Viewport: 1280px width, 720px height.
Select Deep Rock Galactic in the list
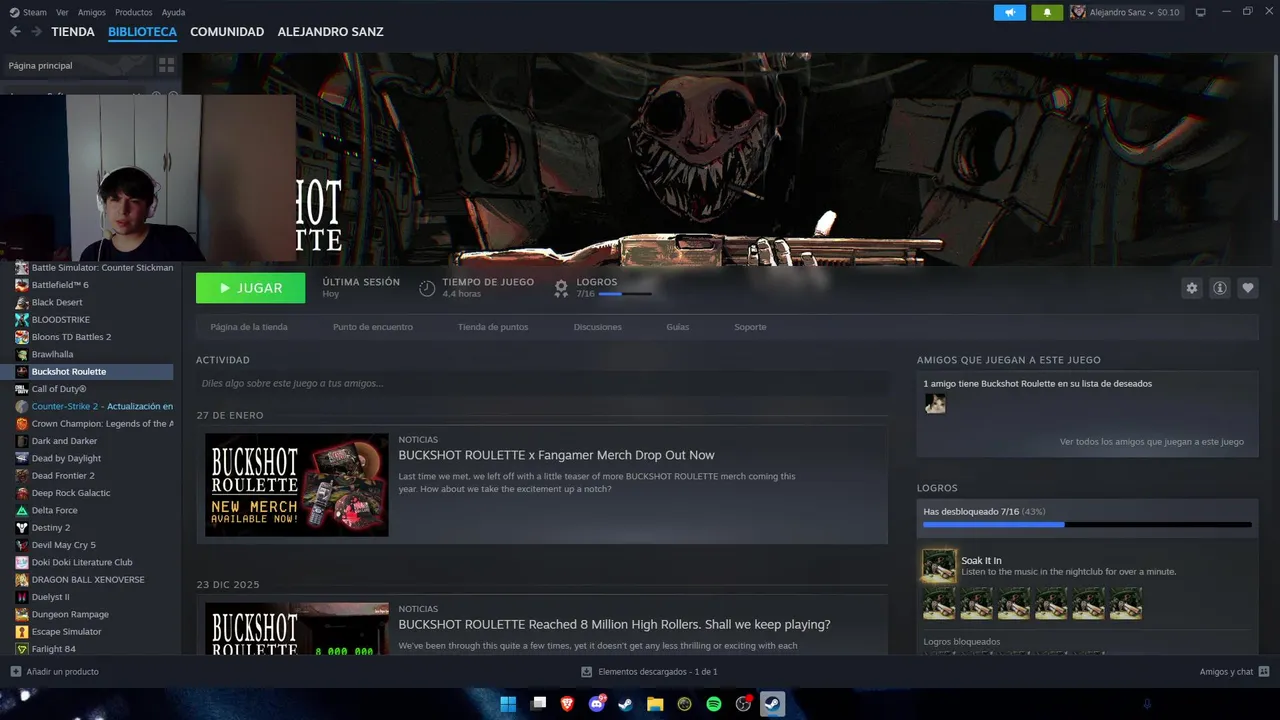[x=71, y=493]
